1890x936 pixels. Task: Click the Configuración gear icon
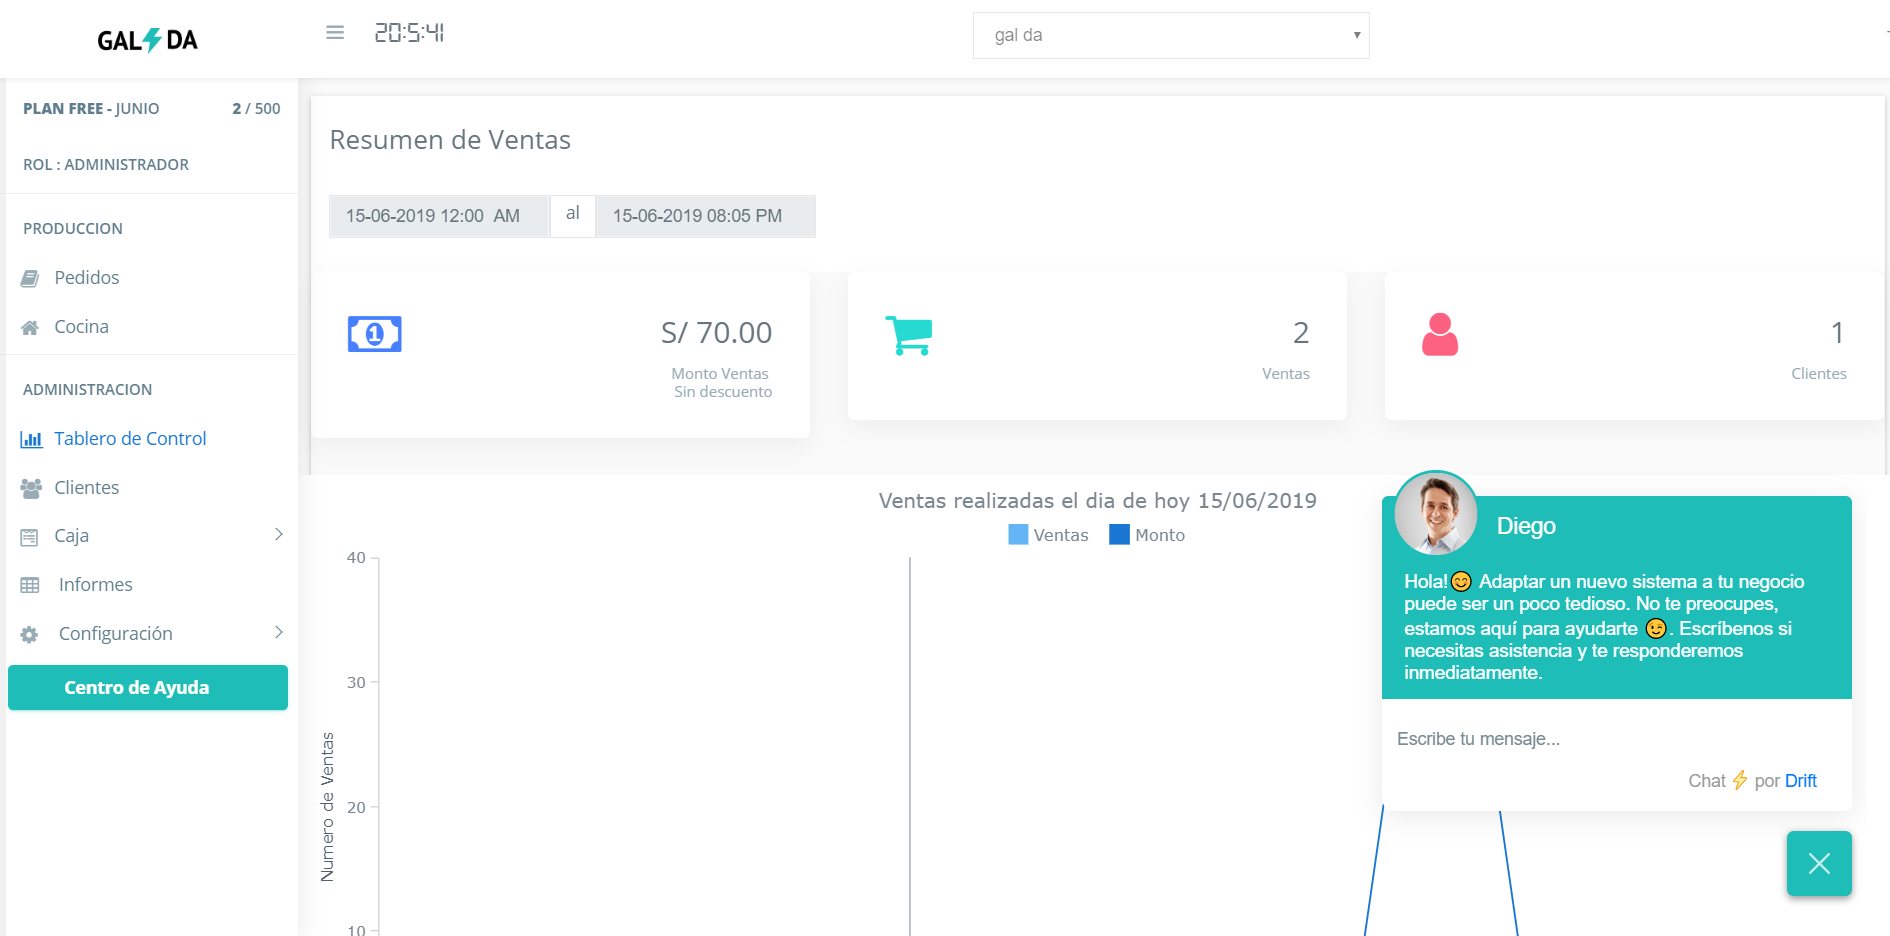pyautogui.click(x=30, y=634)
